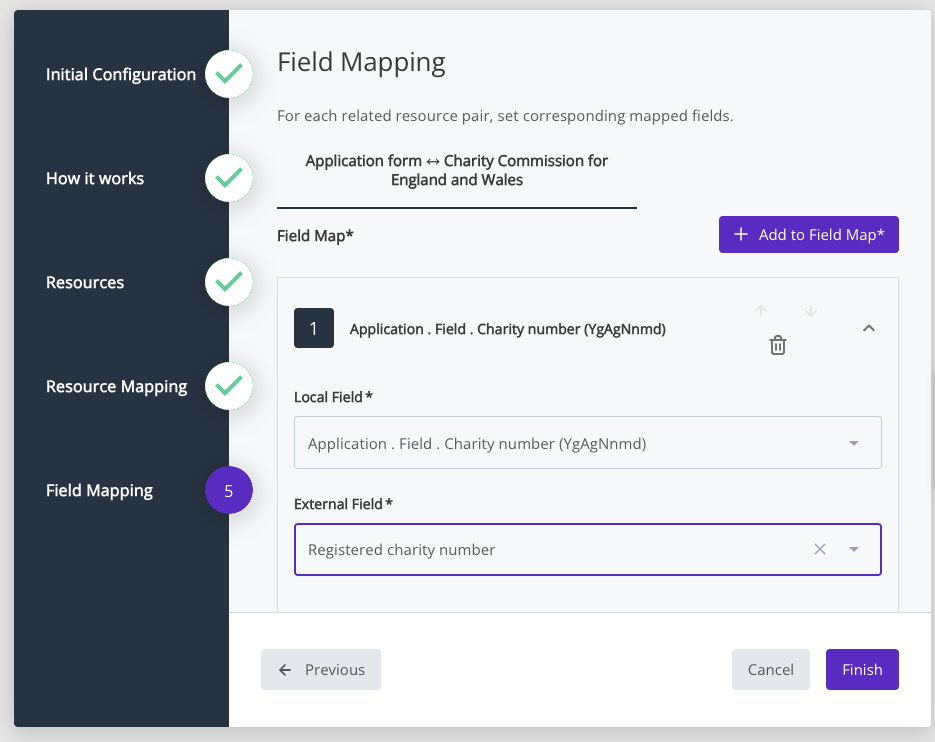Image resolution: width=935 pixels, height=742 pixels.
Task: Finish the integration setup
Action: pos(862,669)
